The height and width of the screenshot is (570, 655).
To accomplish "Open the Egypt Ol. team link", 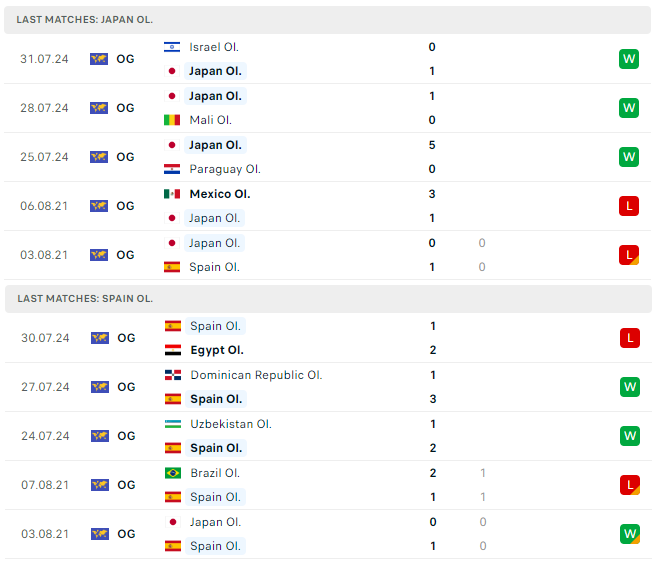I will click(x=217, y=351).
